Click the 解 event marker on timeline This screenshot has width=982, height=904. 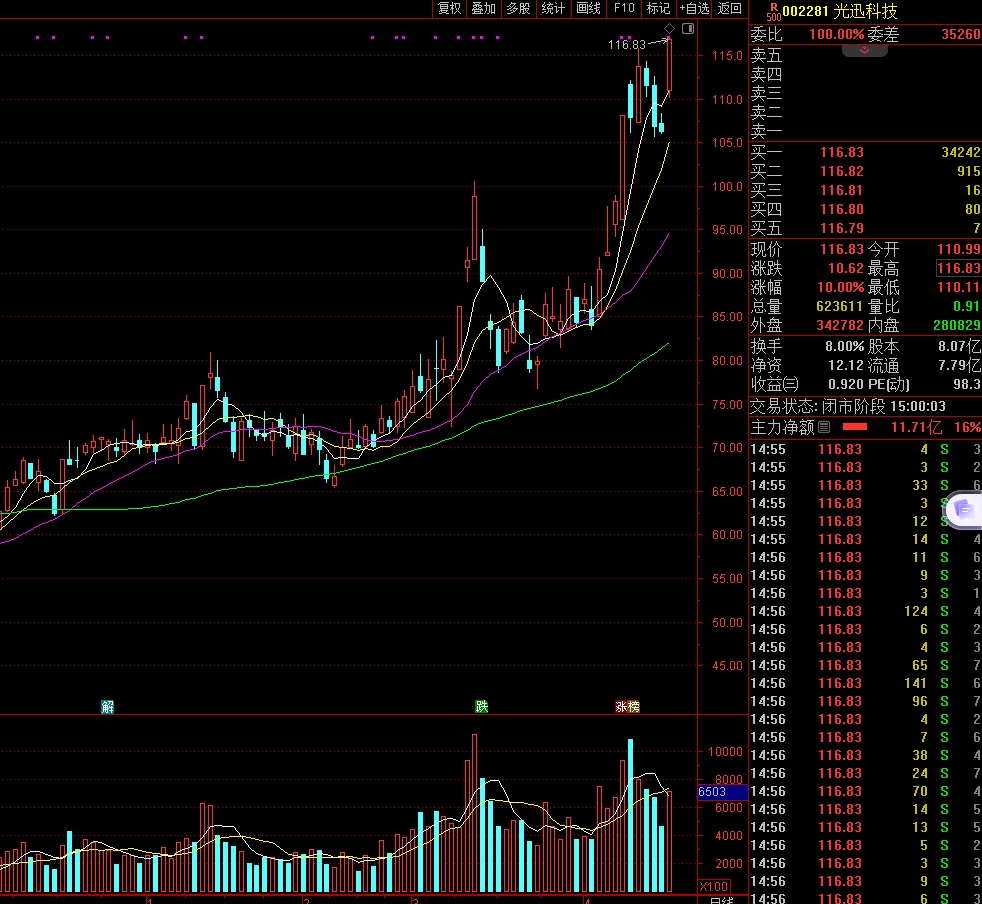107,707
